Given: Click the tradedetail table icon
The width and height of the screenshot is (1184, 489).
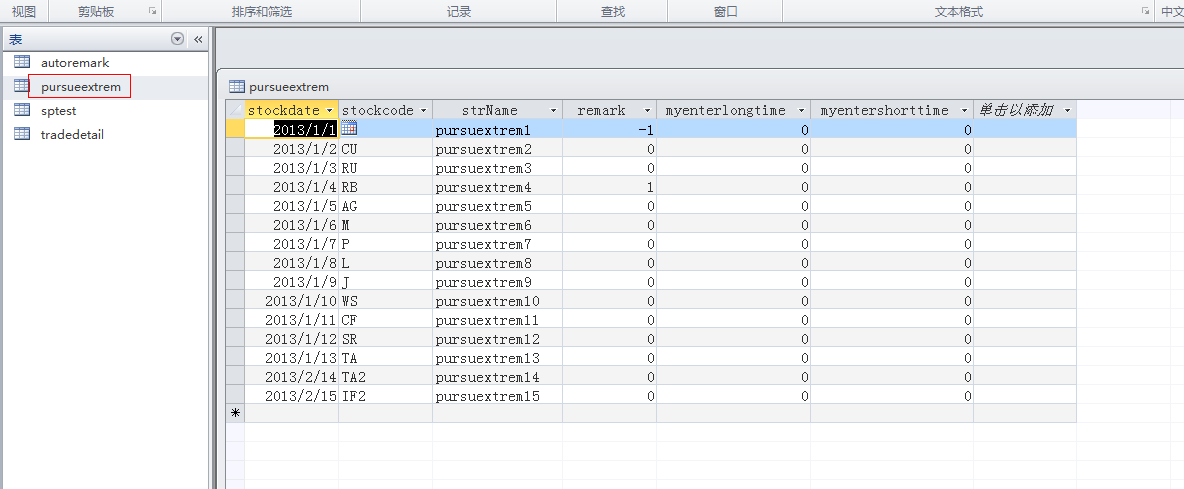Looking at the screenshot, I should click(22, 134).
